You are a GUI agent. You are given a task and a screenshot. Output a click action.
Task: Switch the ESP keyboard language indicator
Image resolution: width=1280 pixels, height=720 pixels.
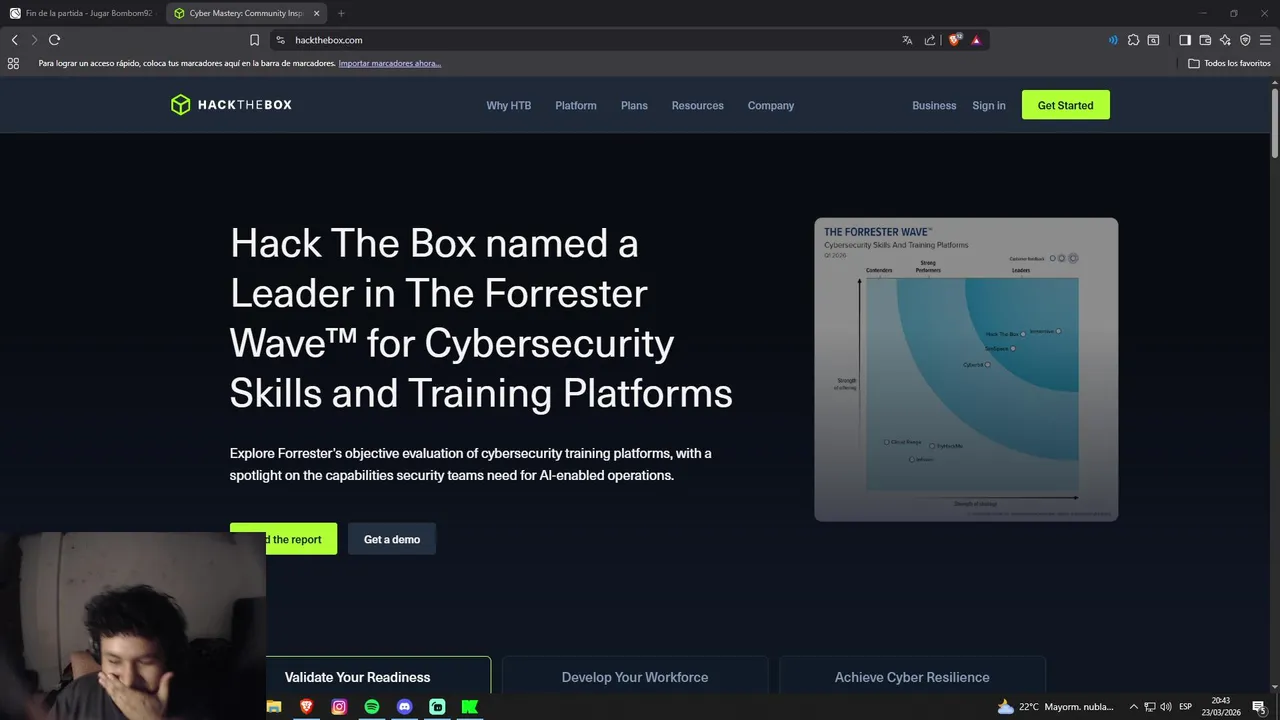[x=1186, y=707]
